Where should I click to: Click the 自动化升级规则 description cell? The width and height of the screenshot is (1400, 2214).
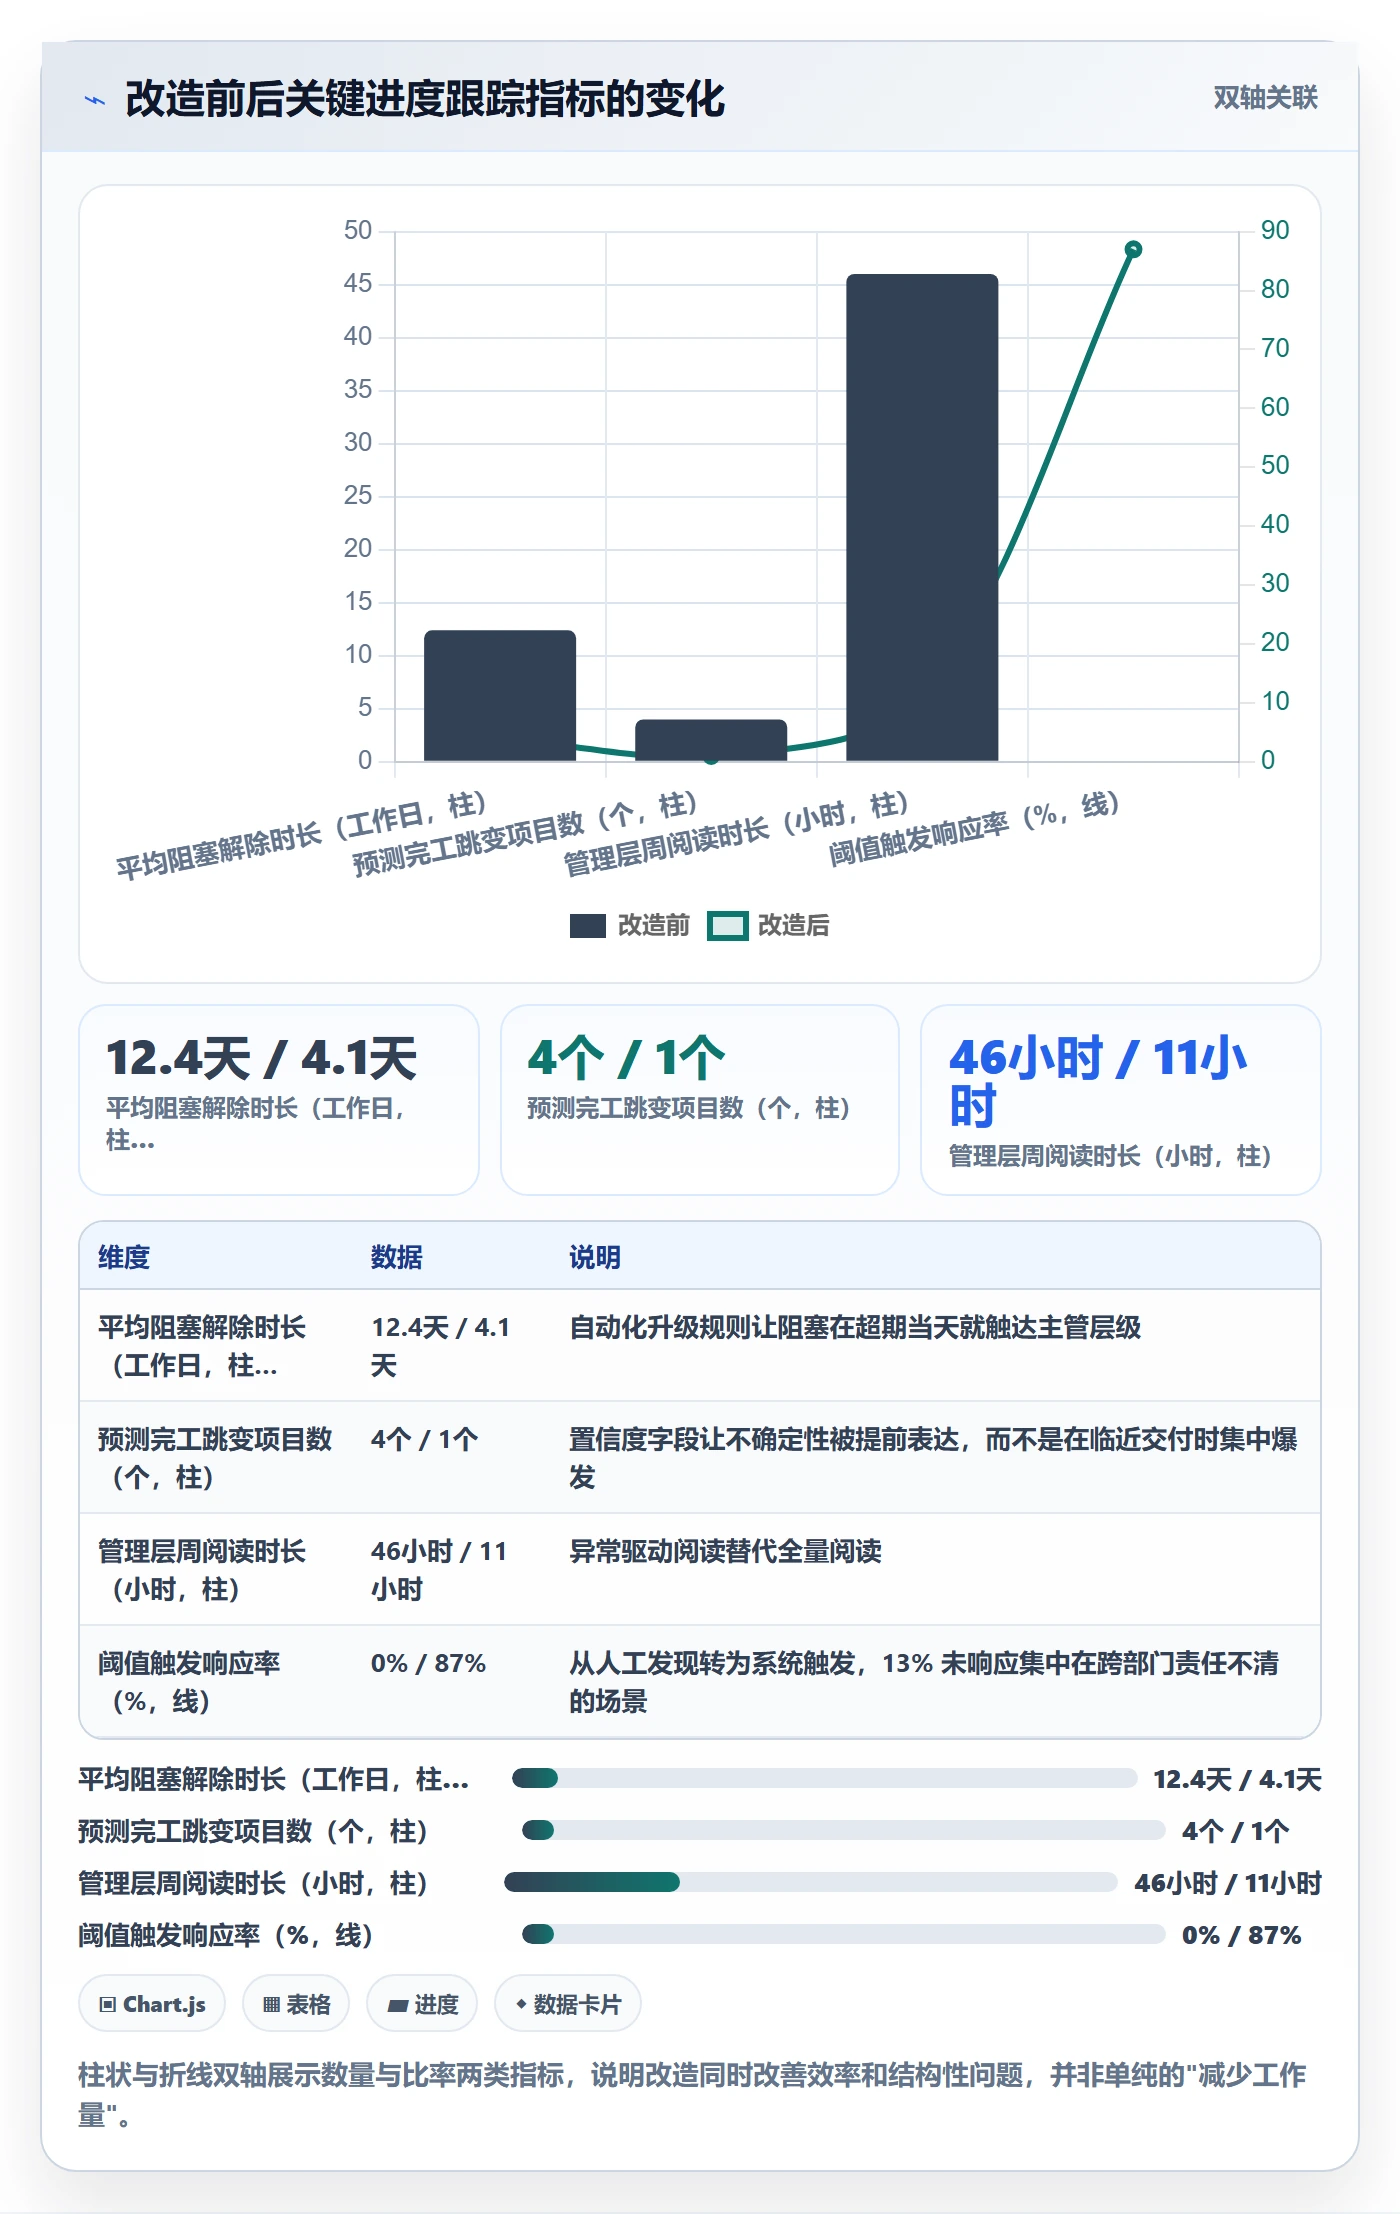(855, 1327)
